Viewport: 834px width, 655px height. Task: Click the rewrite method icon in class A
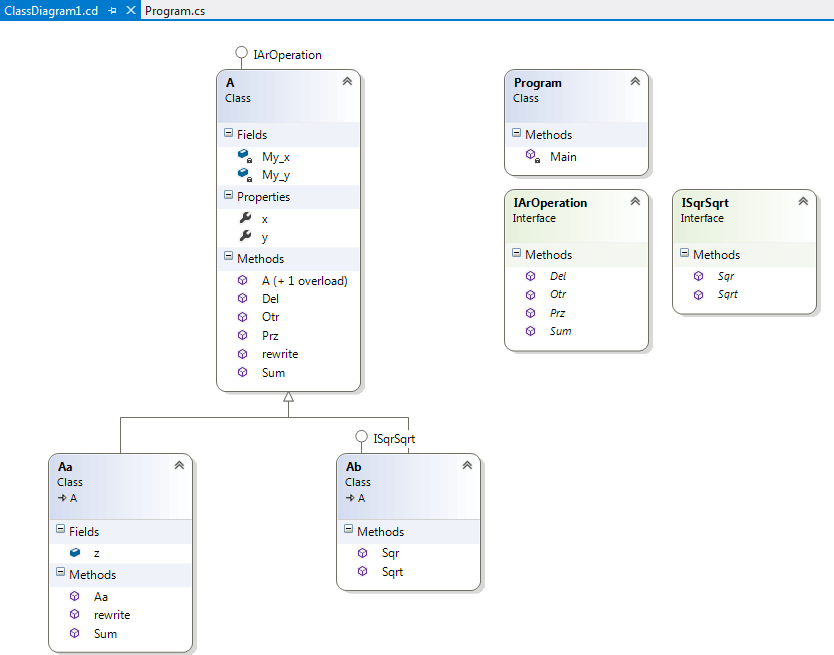click(x=243, y=354)
